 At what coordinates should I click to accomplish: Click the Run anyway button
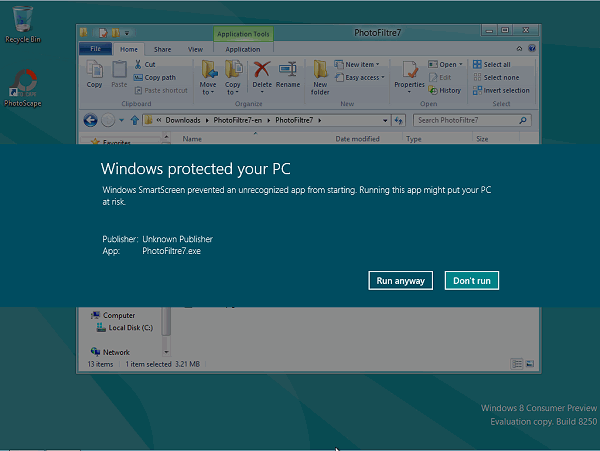tap(400, 281)
